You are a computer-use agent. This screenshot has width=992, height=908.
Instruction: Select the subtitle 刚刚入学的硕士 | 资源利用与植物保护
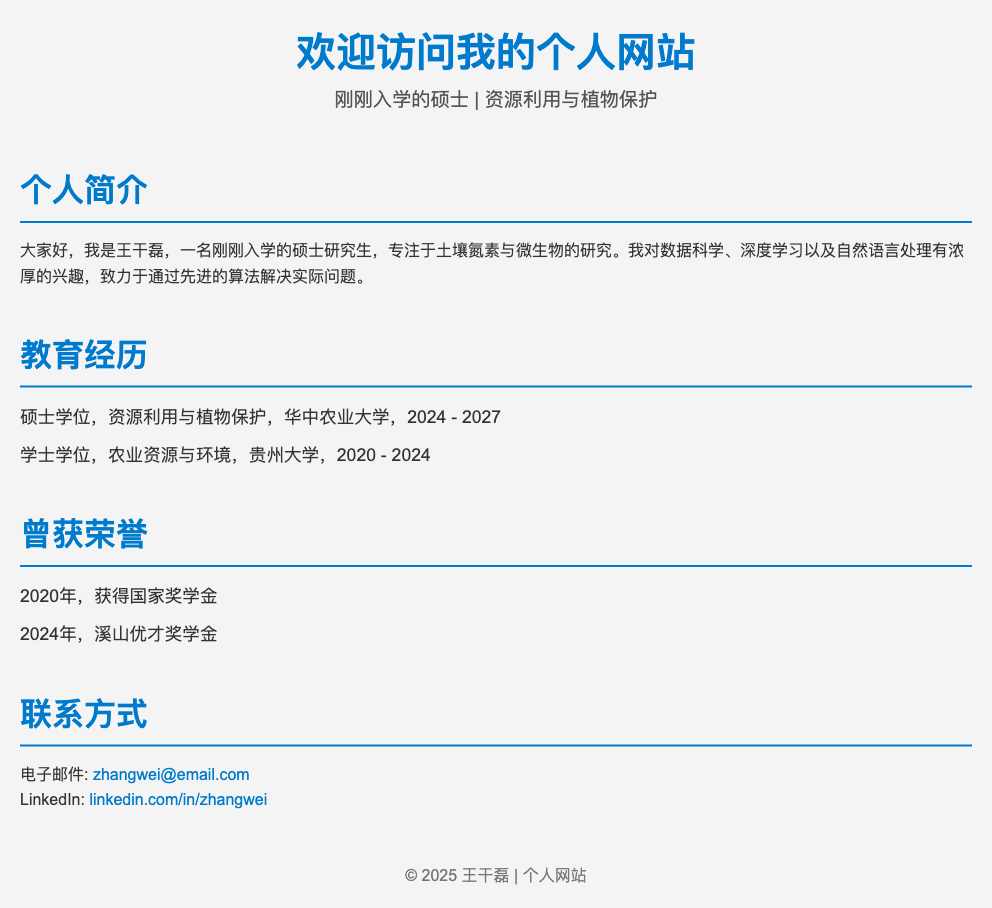[496, 99]
